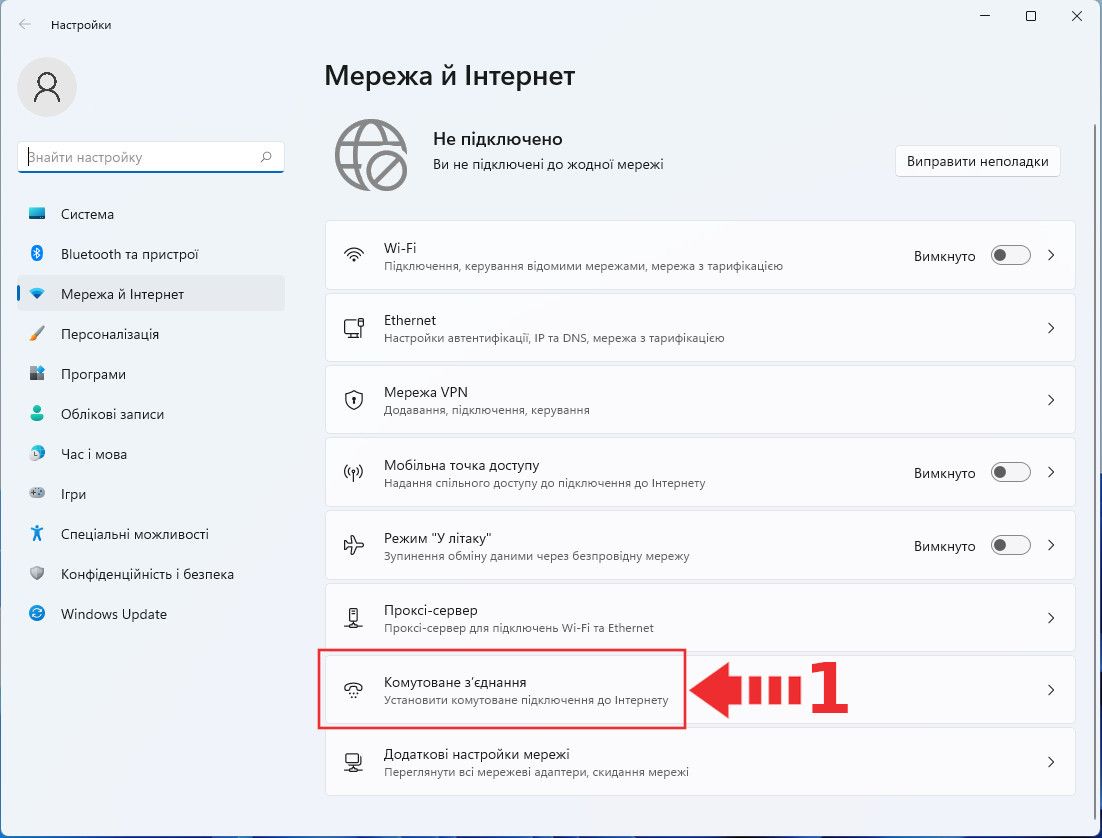Click Настройки window title
The image size is (1102, 838).
(81, 25)
